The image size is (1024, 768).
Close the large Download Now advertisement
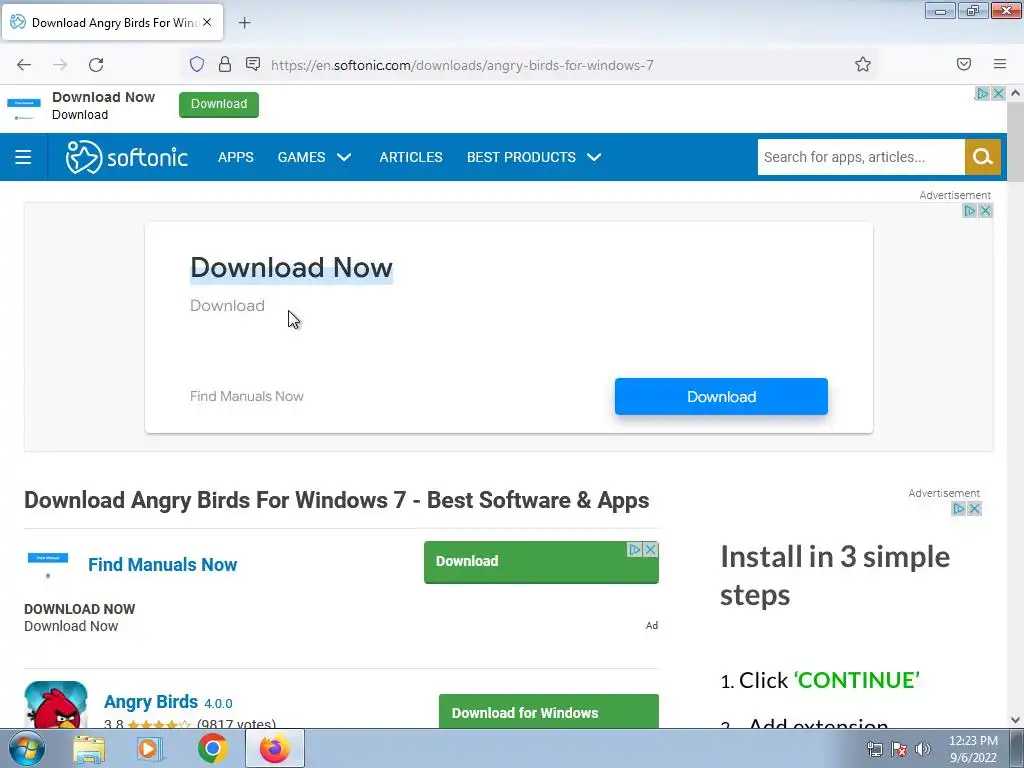pyautogui.click(x=985, y=211)
